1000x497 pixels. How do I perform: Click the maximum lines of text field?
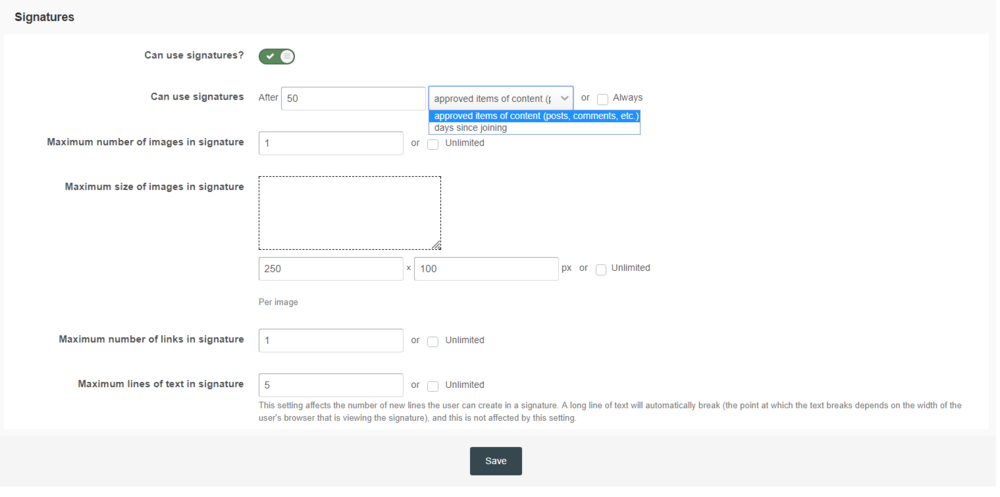[x=331, y=385]
